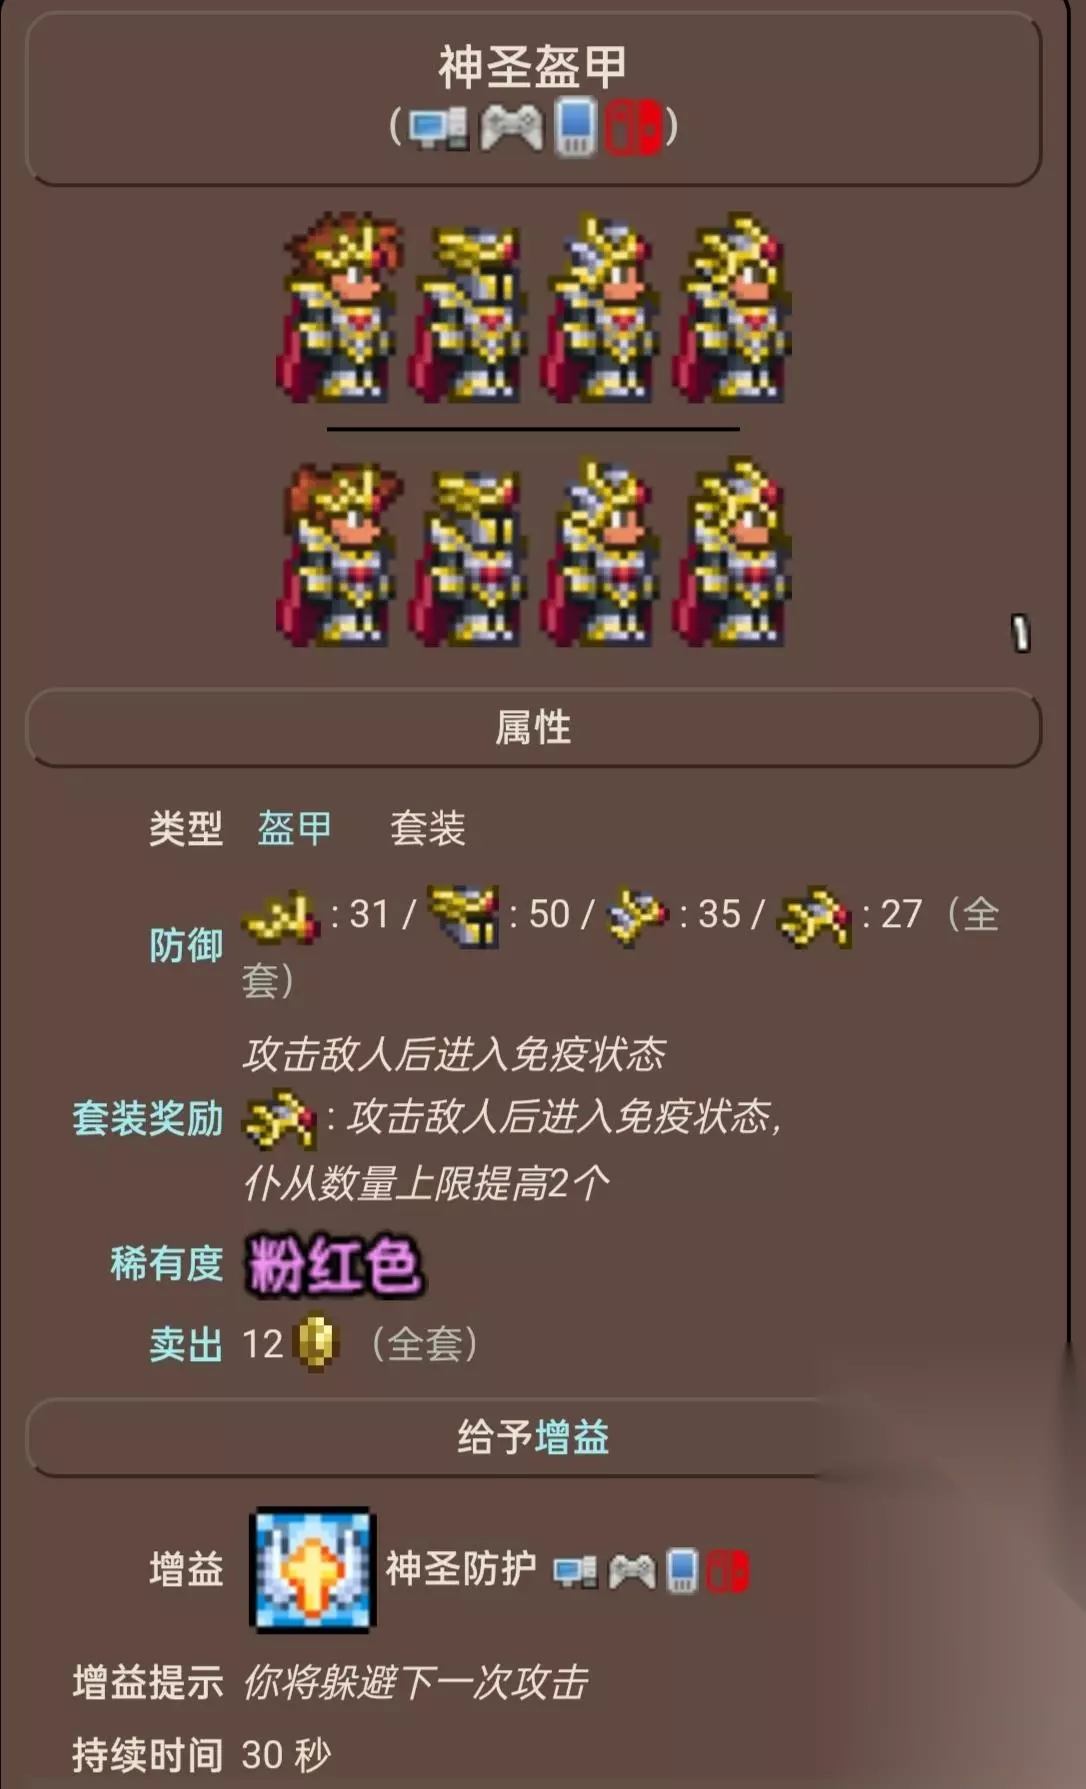
Task: Open the 卖出 link
Action: point(186,1344)
